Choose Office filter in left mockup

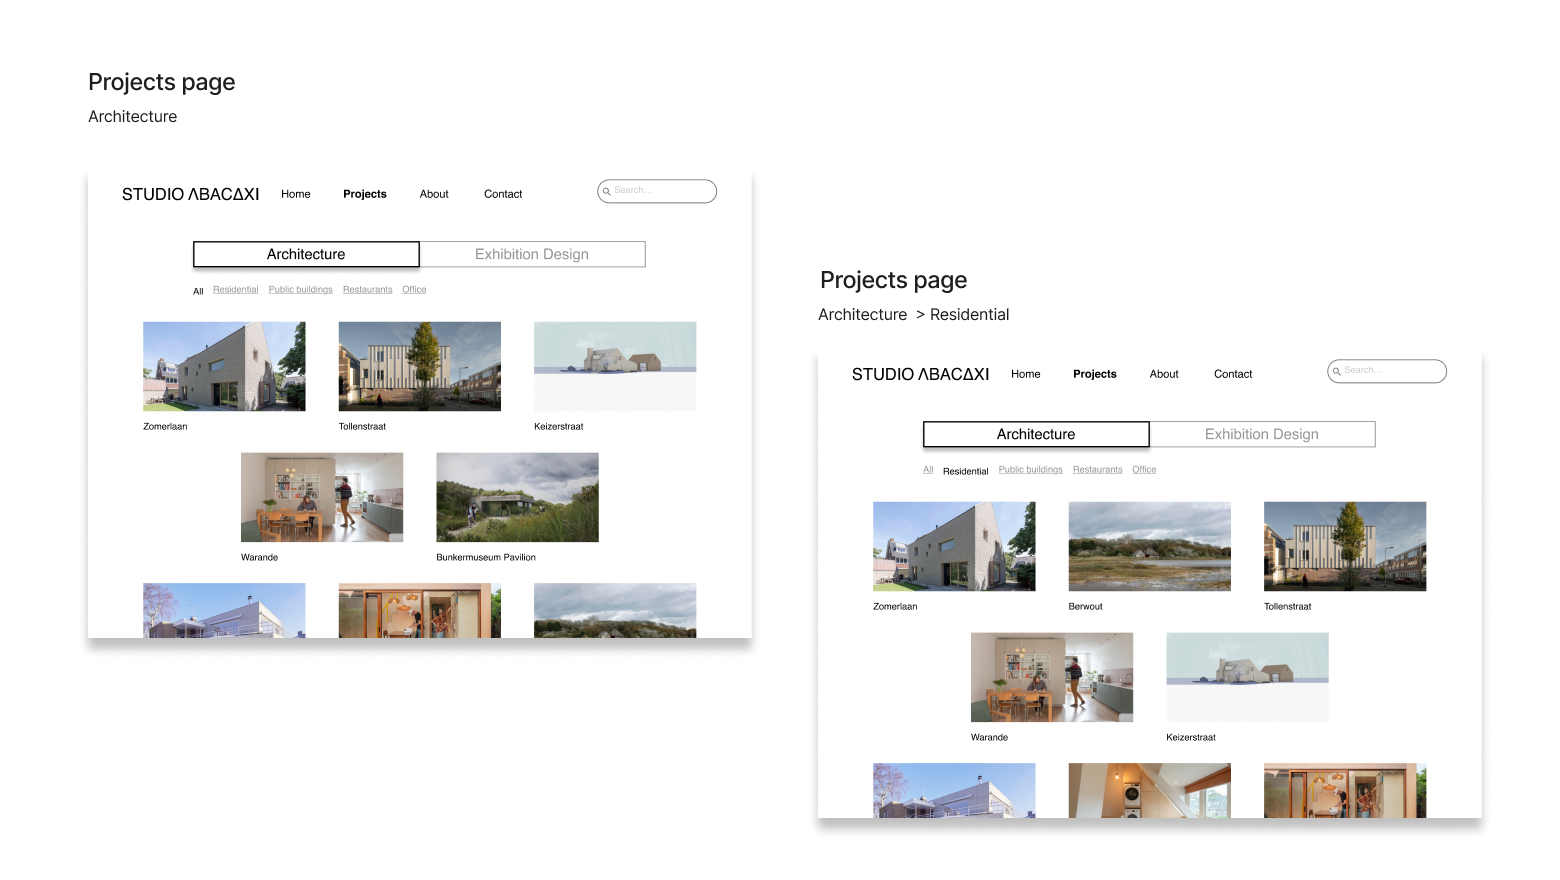[x=414, y=290]
